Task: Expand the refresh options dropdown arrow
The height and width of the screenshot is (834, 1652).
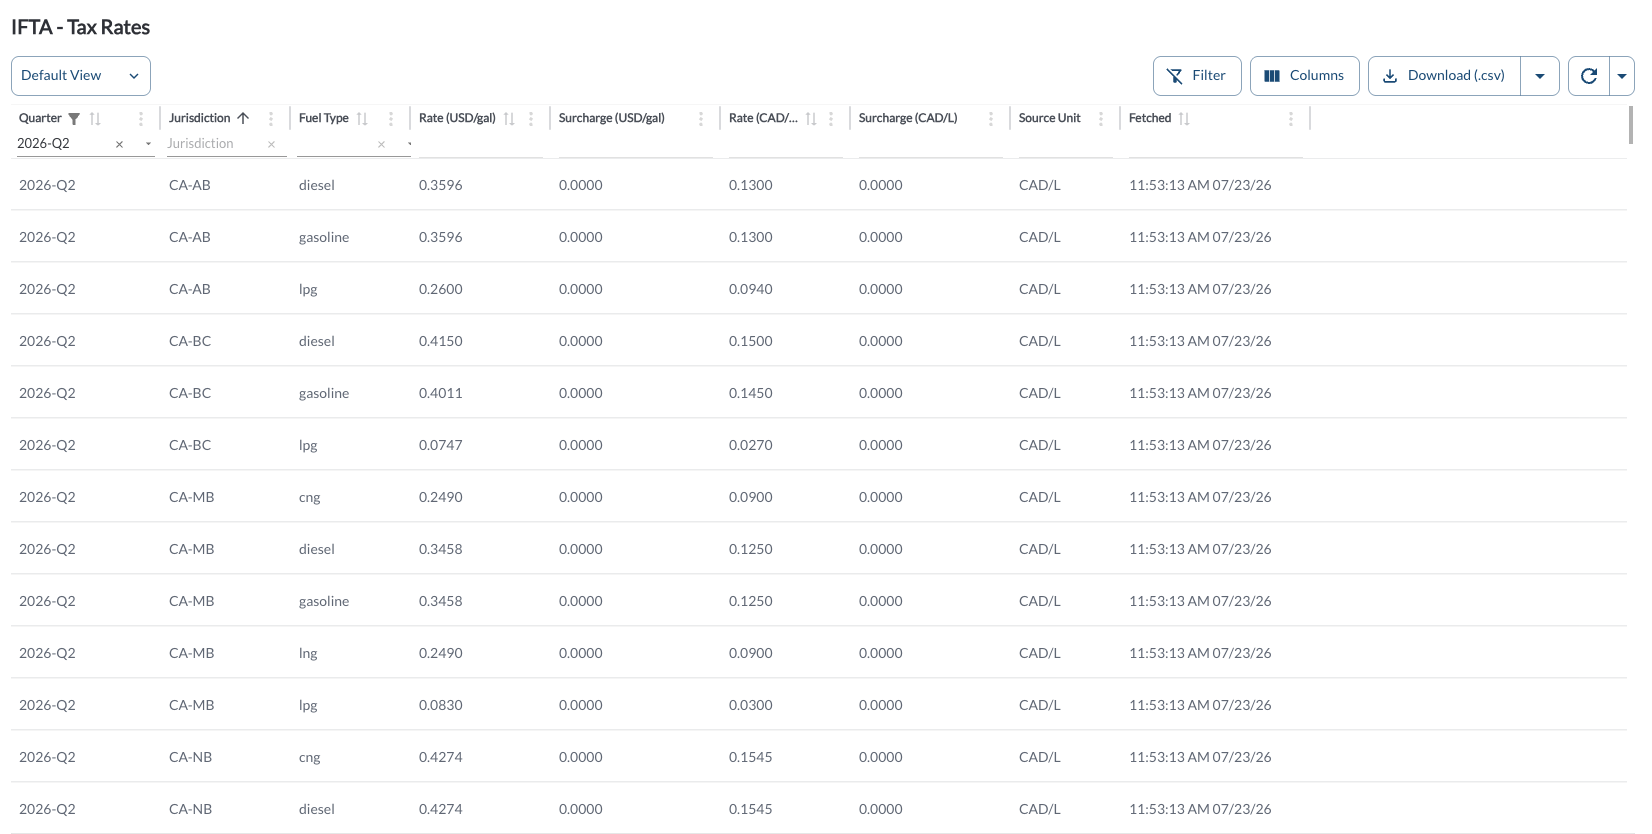Action: coord(1622,76)
